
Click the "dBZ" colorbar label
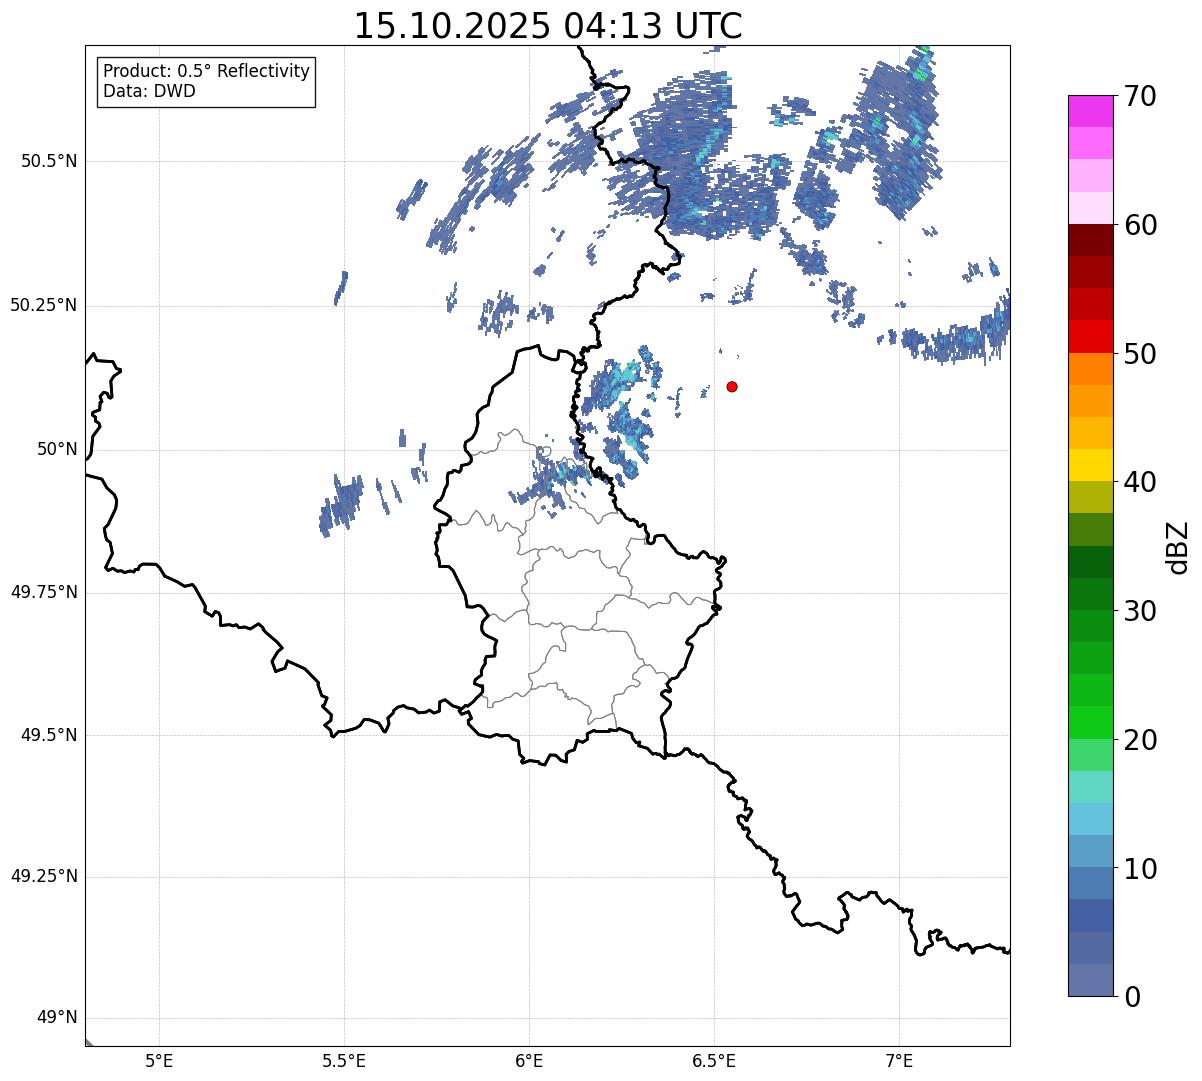tap(1178, 546)
